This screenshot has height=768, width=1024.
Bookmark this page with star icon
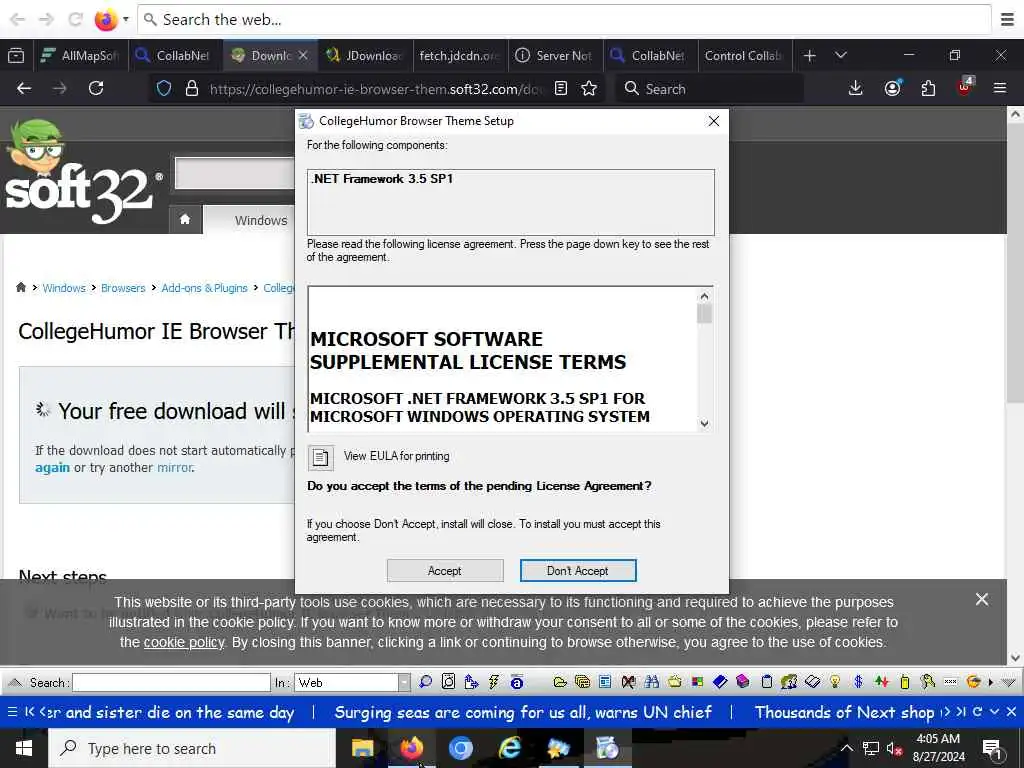click(x=589, y=89)
